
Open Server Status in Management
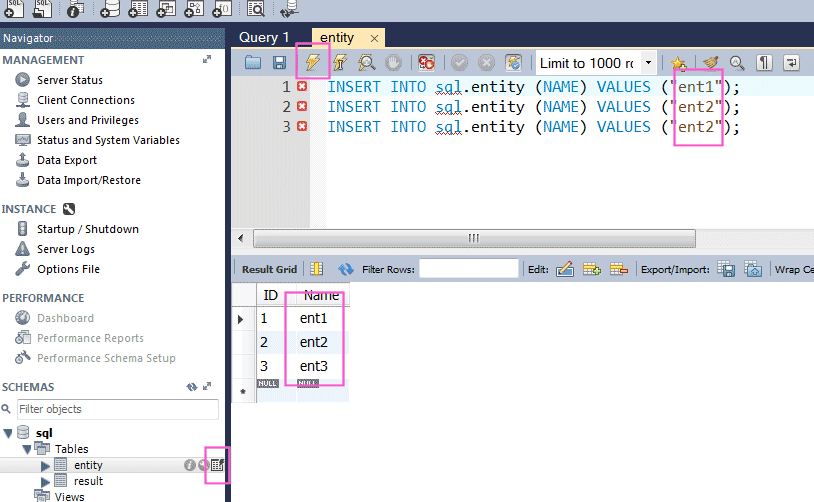(69, 80)
